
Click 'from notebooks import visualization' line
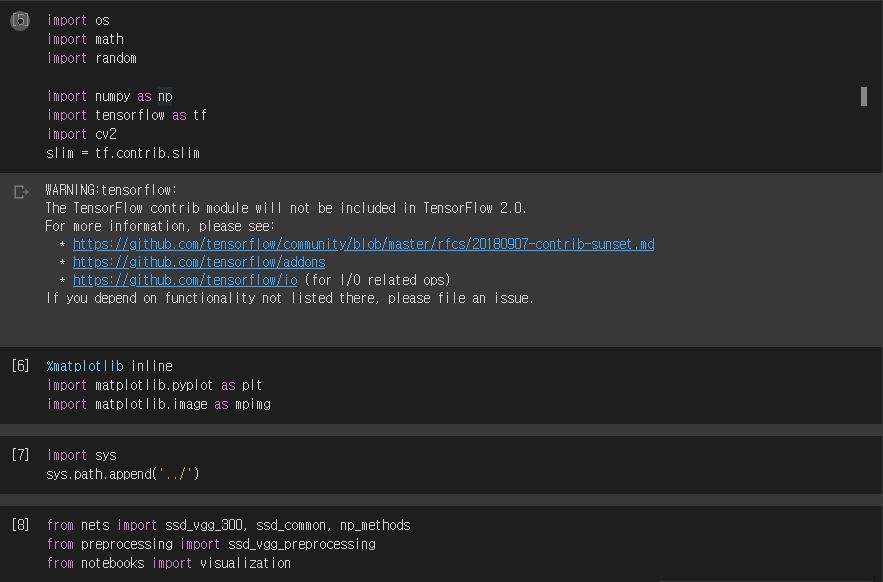tap(168, 563)
